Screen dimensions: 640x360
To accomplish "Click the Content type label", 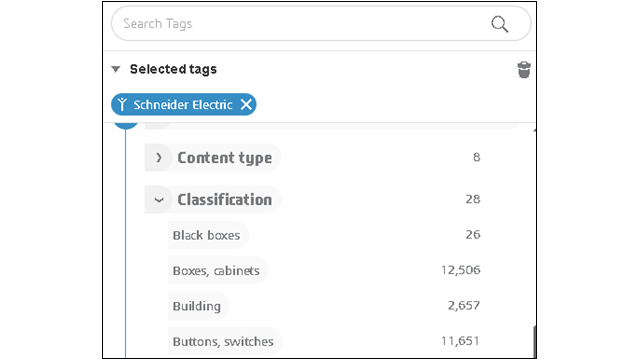I will (x=225, y=158).
